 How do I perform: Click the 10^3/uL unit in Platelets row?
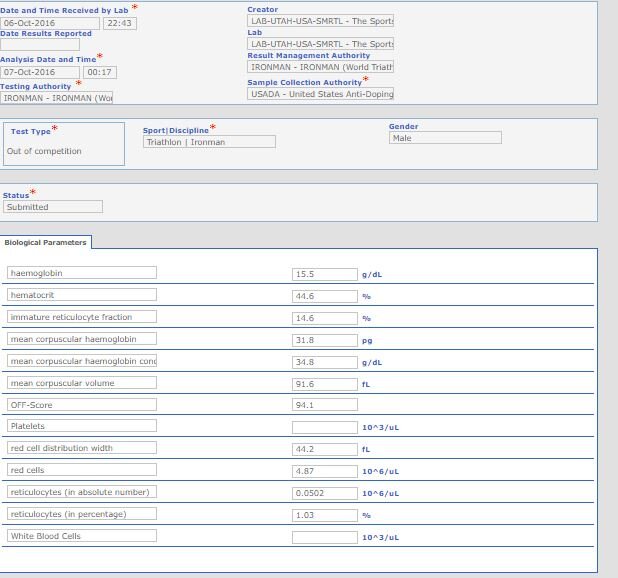coord(380,427)
